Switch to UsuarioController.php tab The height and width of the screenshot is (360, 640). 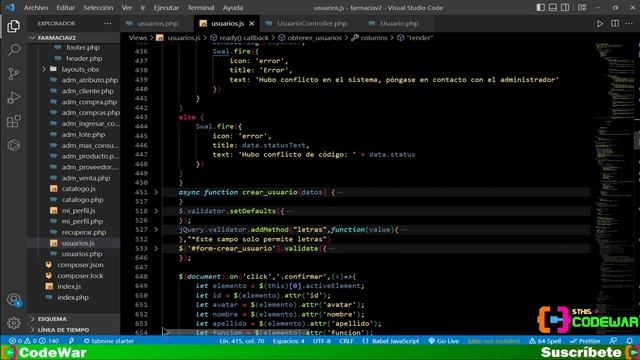(311, 24)
